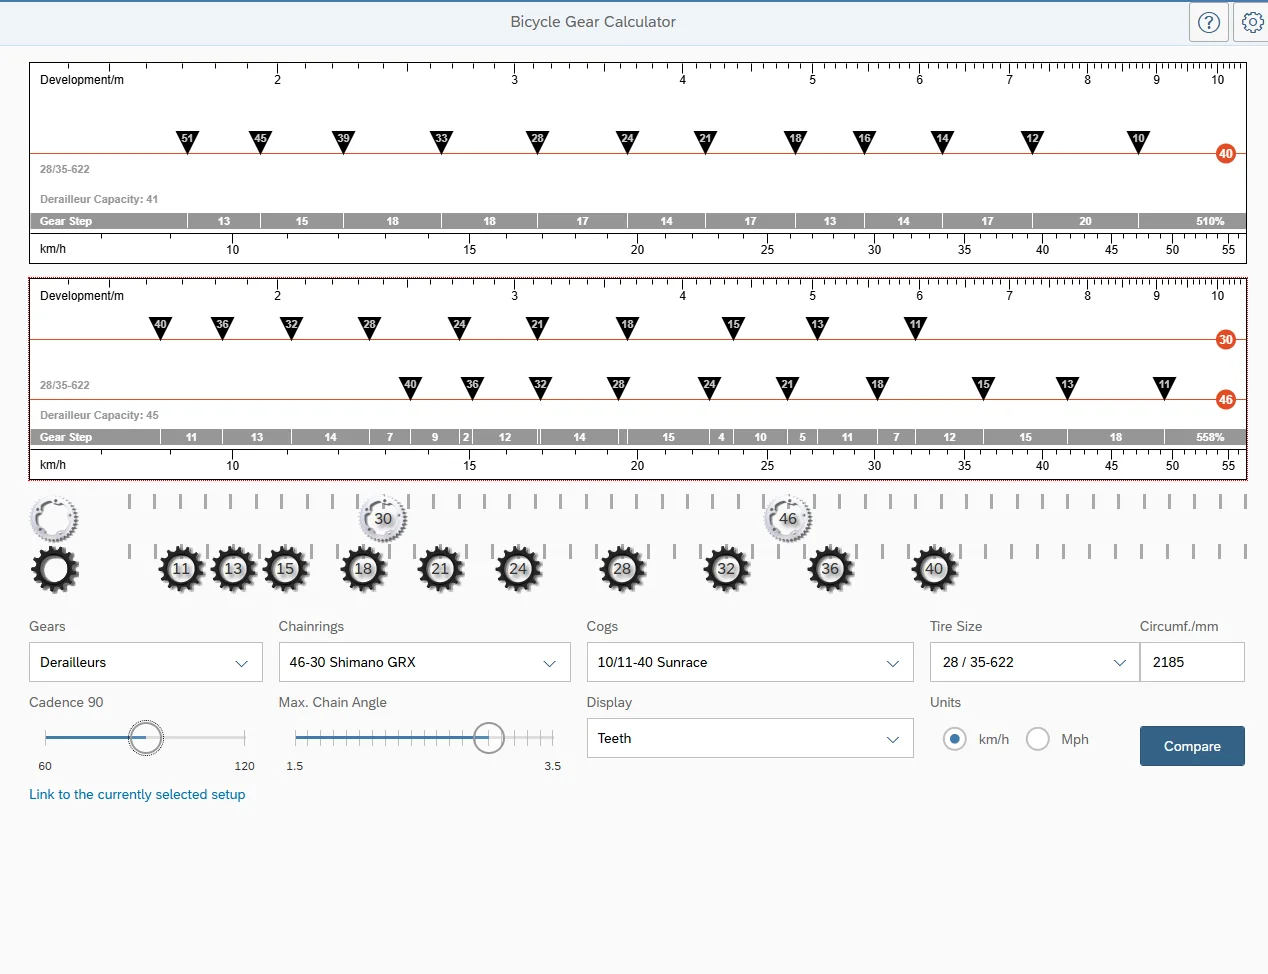Open the link to currently selected setup

[137, 794]
